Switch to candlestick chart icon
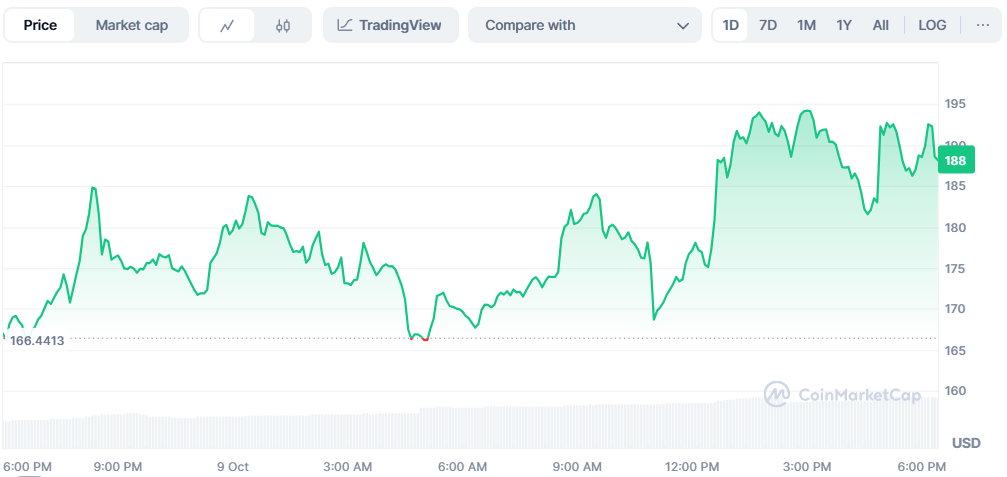 pyautogui.click(x=283, y=26)
